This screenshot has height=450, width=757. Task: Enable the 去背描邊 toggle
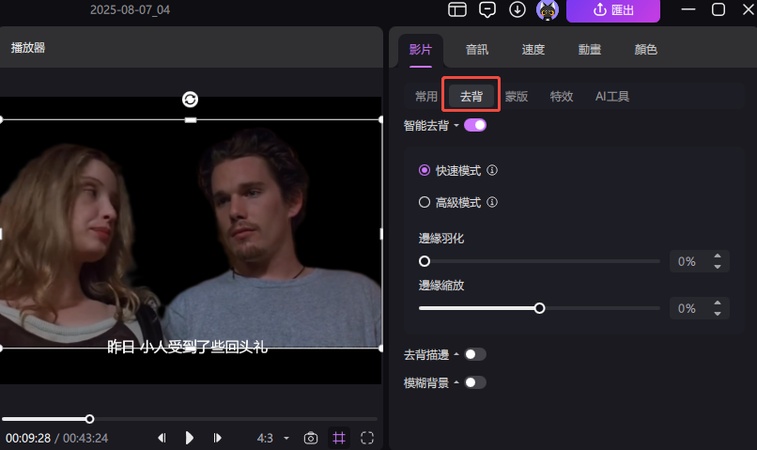[x=475, y=354]
